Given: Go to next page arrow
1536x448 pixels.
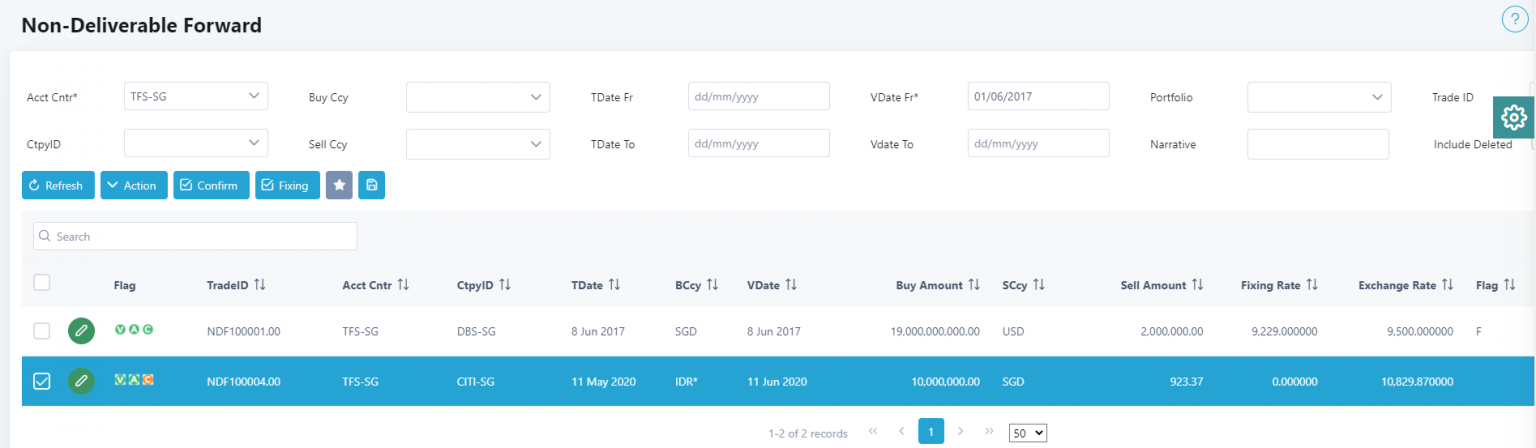Looking at the screenshot, I should 960,431.
